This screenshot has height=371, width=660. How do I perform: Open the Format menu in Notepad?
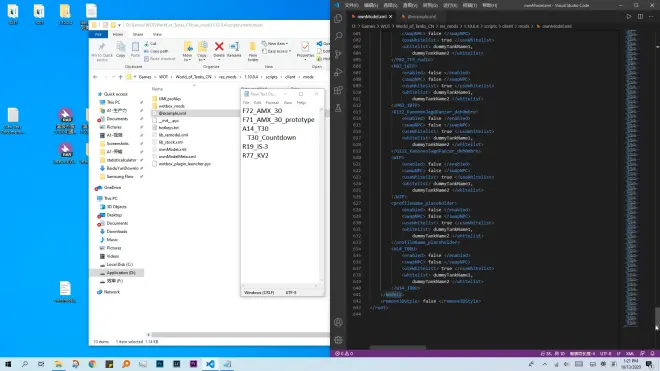[272, 103]
